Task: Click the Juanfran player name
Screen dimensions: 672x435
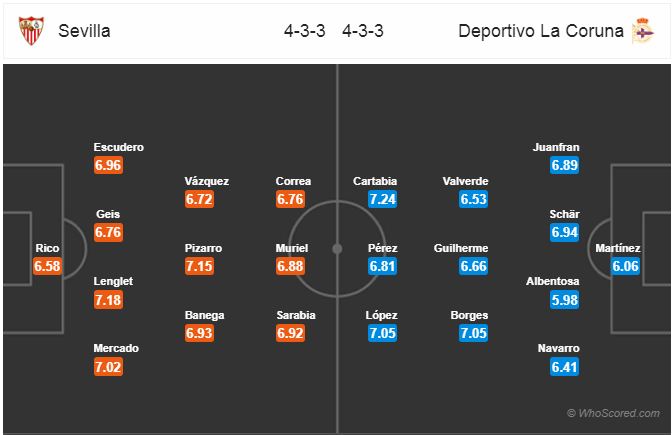Action: [556, 147]
